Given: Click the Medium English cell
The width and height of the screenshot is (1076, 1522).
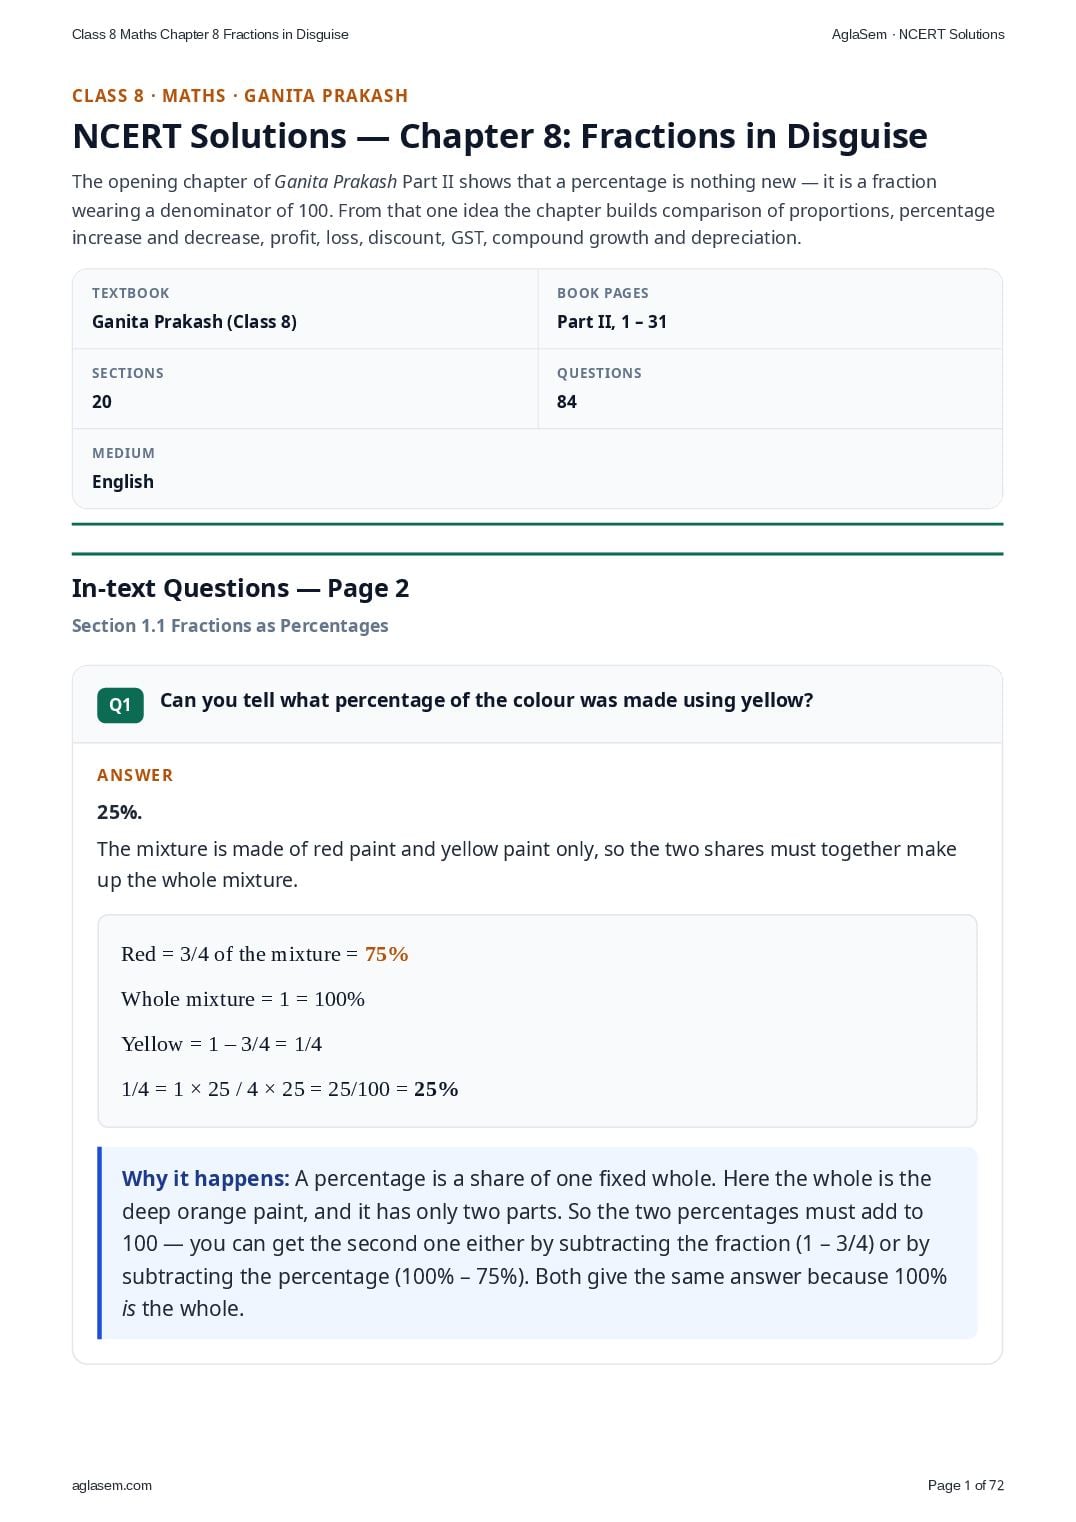Looking at the screenshot, I should 537,469.
